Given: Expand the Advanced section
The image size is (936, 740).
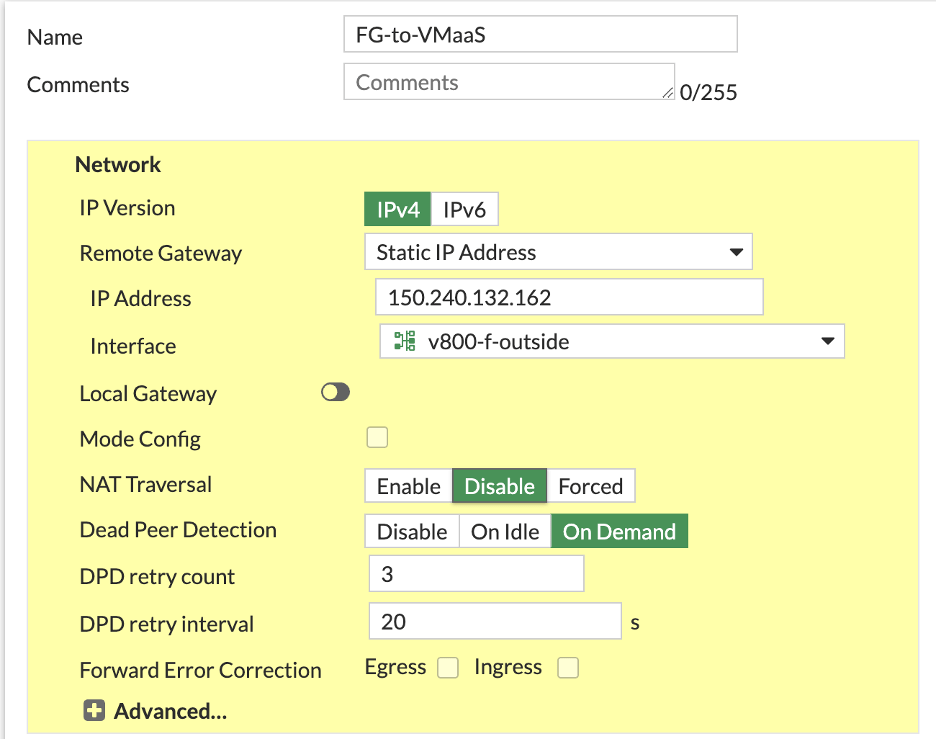Looking at the screenshot, I should [170, 711].
